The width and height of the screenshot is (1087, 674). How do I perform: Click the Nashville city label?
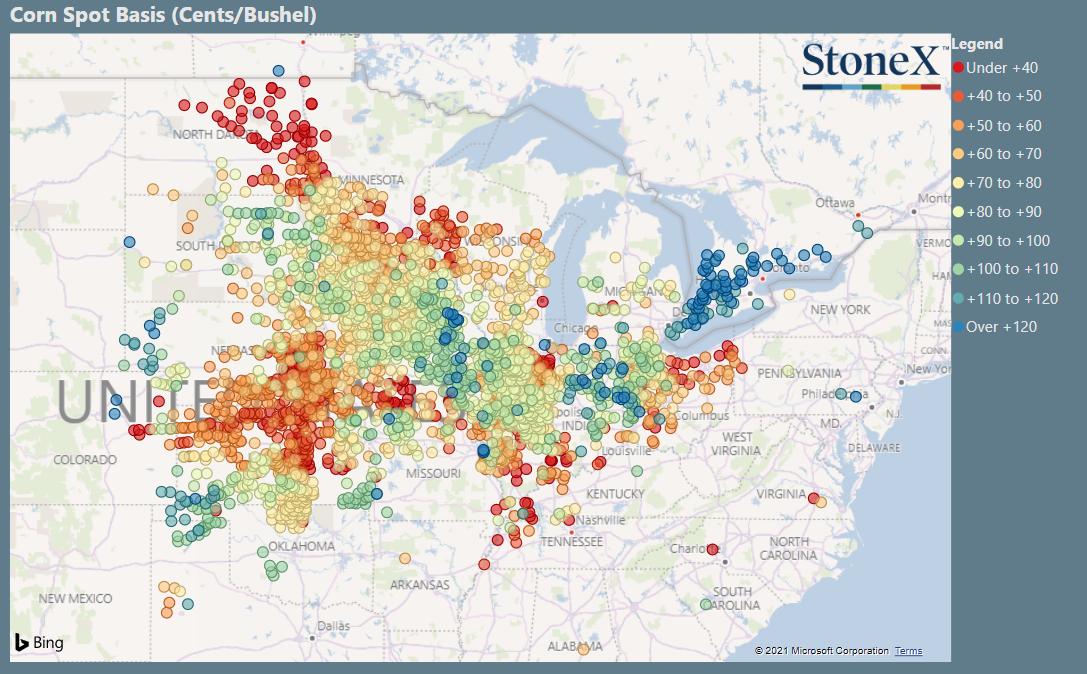coord(600,520)
